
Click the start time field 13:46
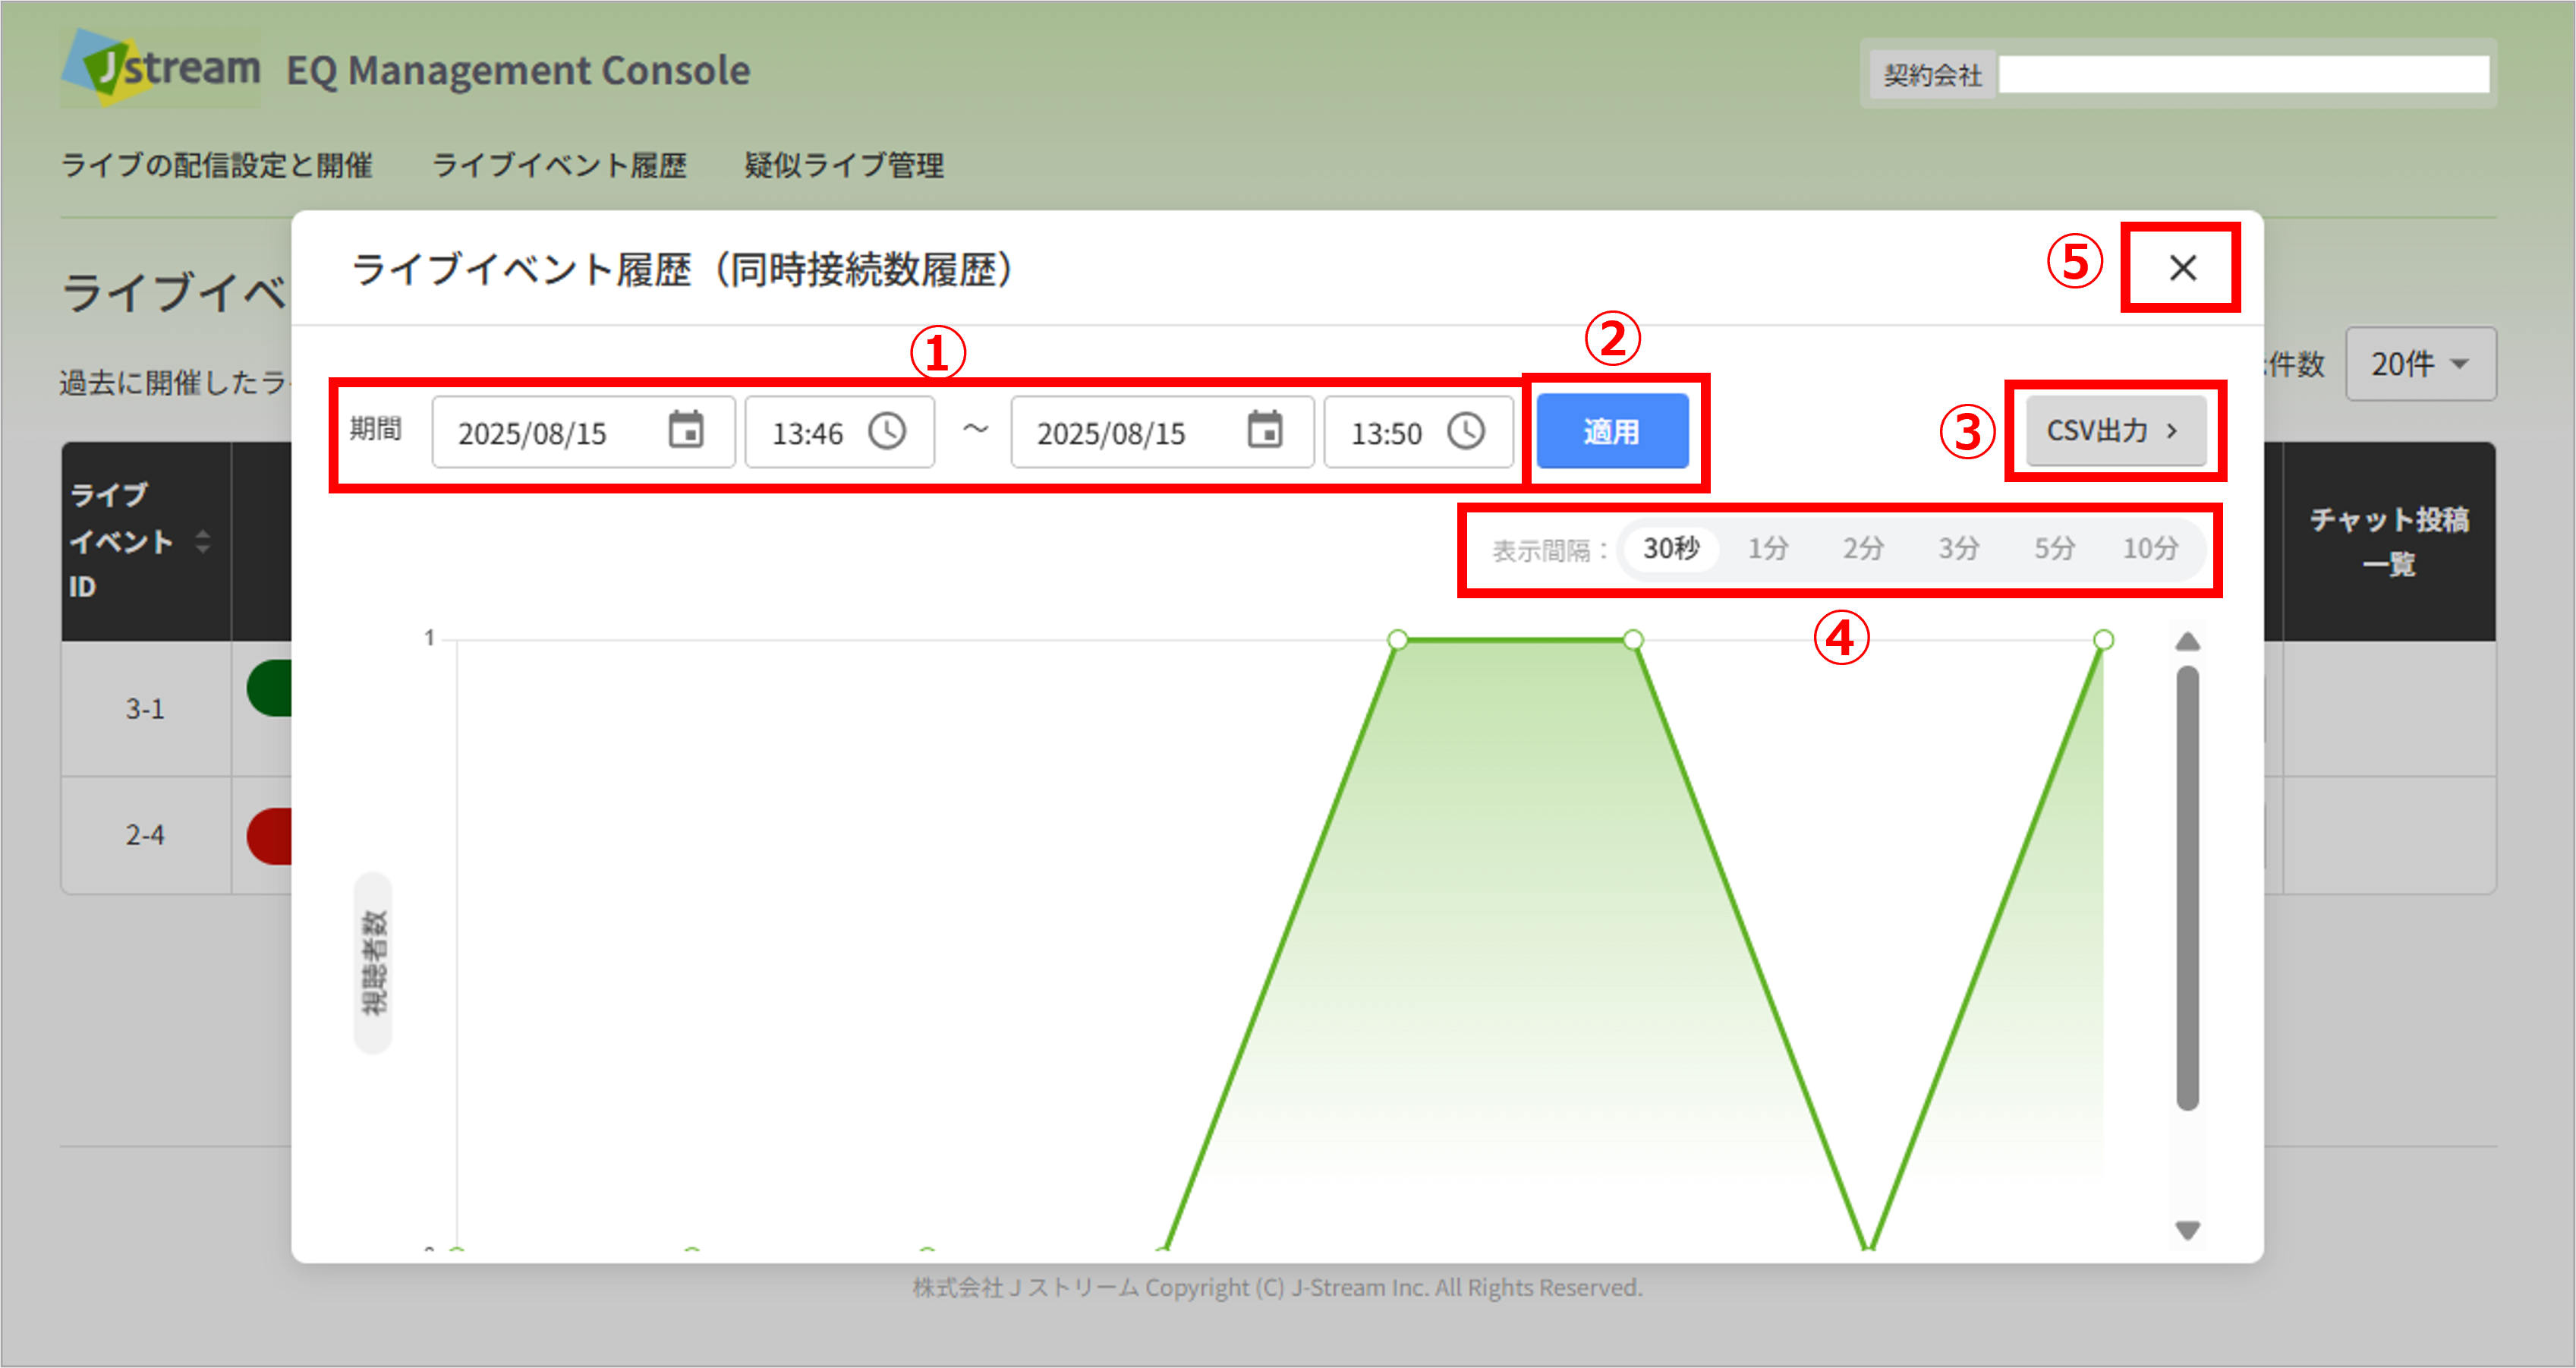pyautogui.click(x=839, y=432)
